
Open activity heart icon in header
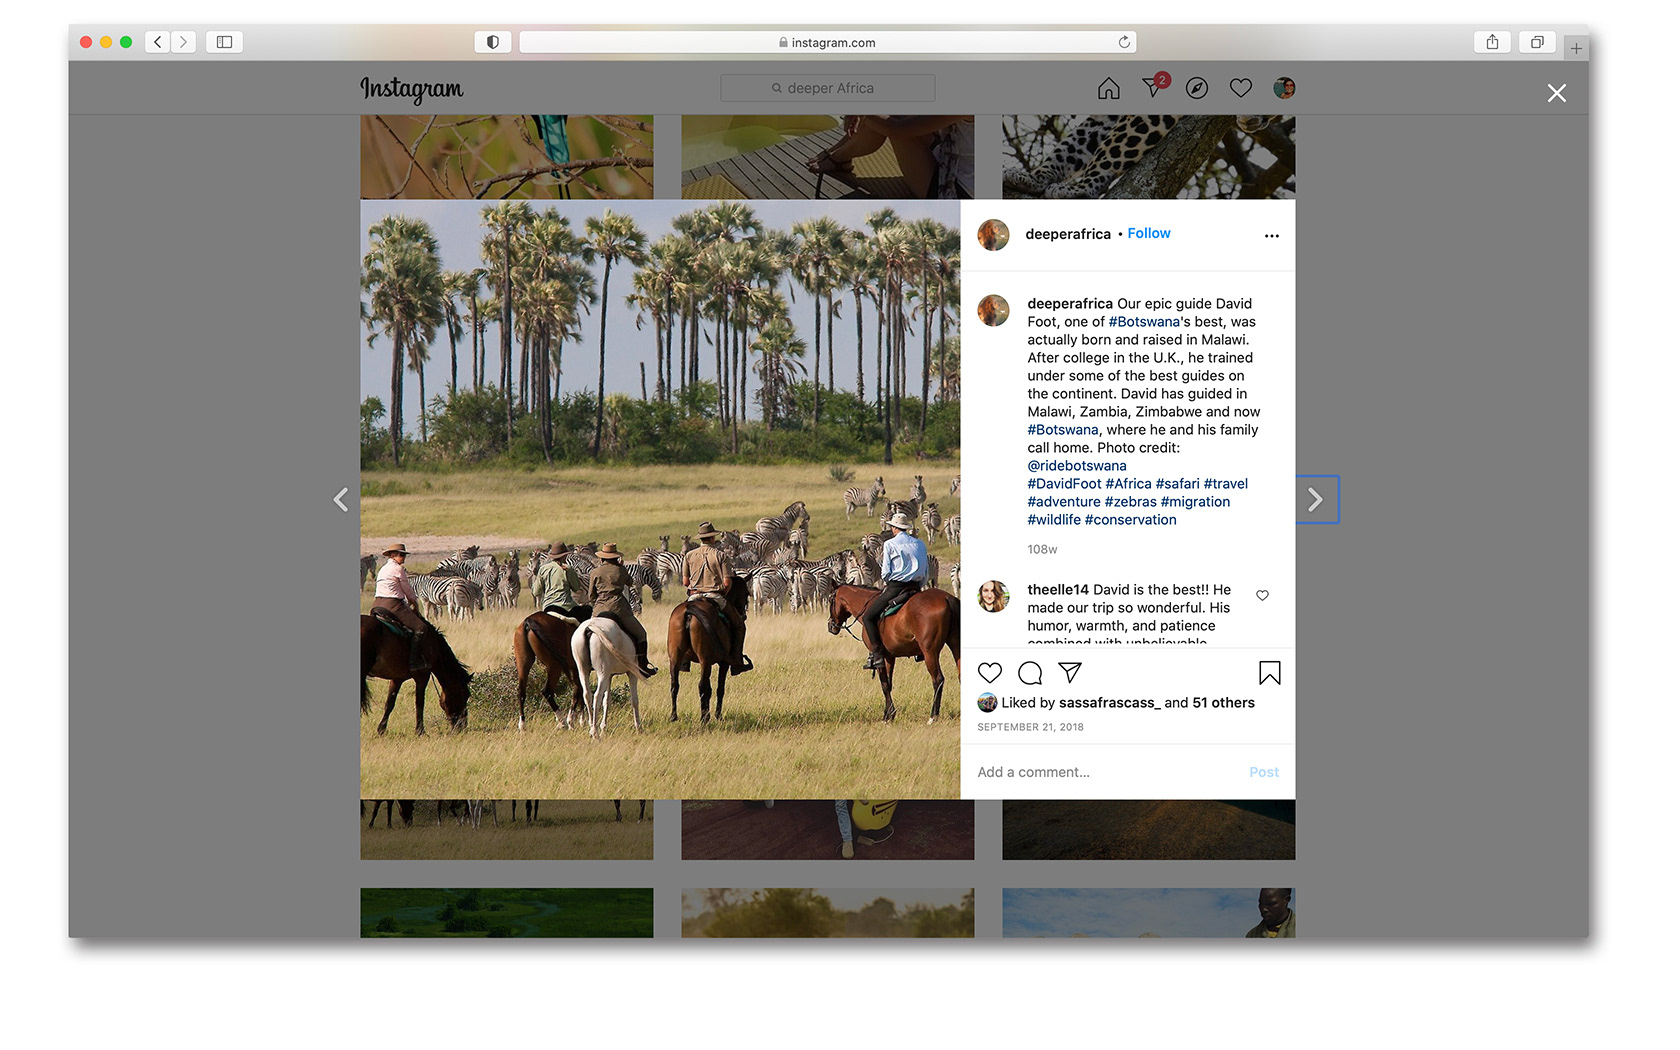(x=1241, y=88)
